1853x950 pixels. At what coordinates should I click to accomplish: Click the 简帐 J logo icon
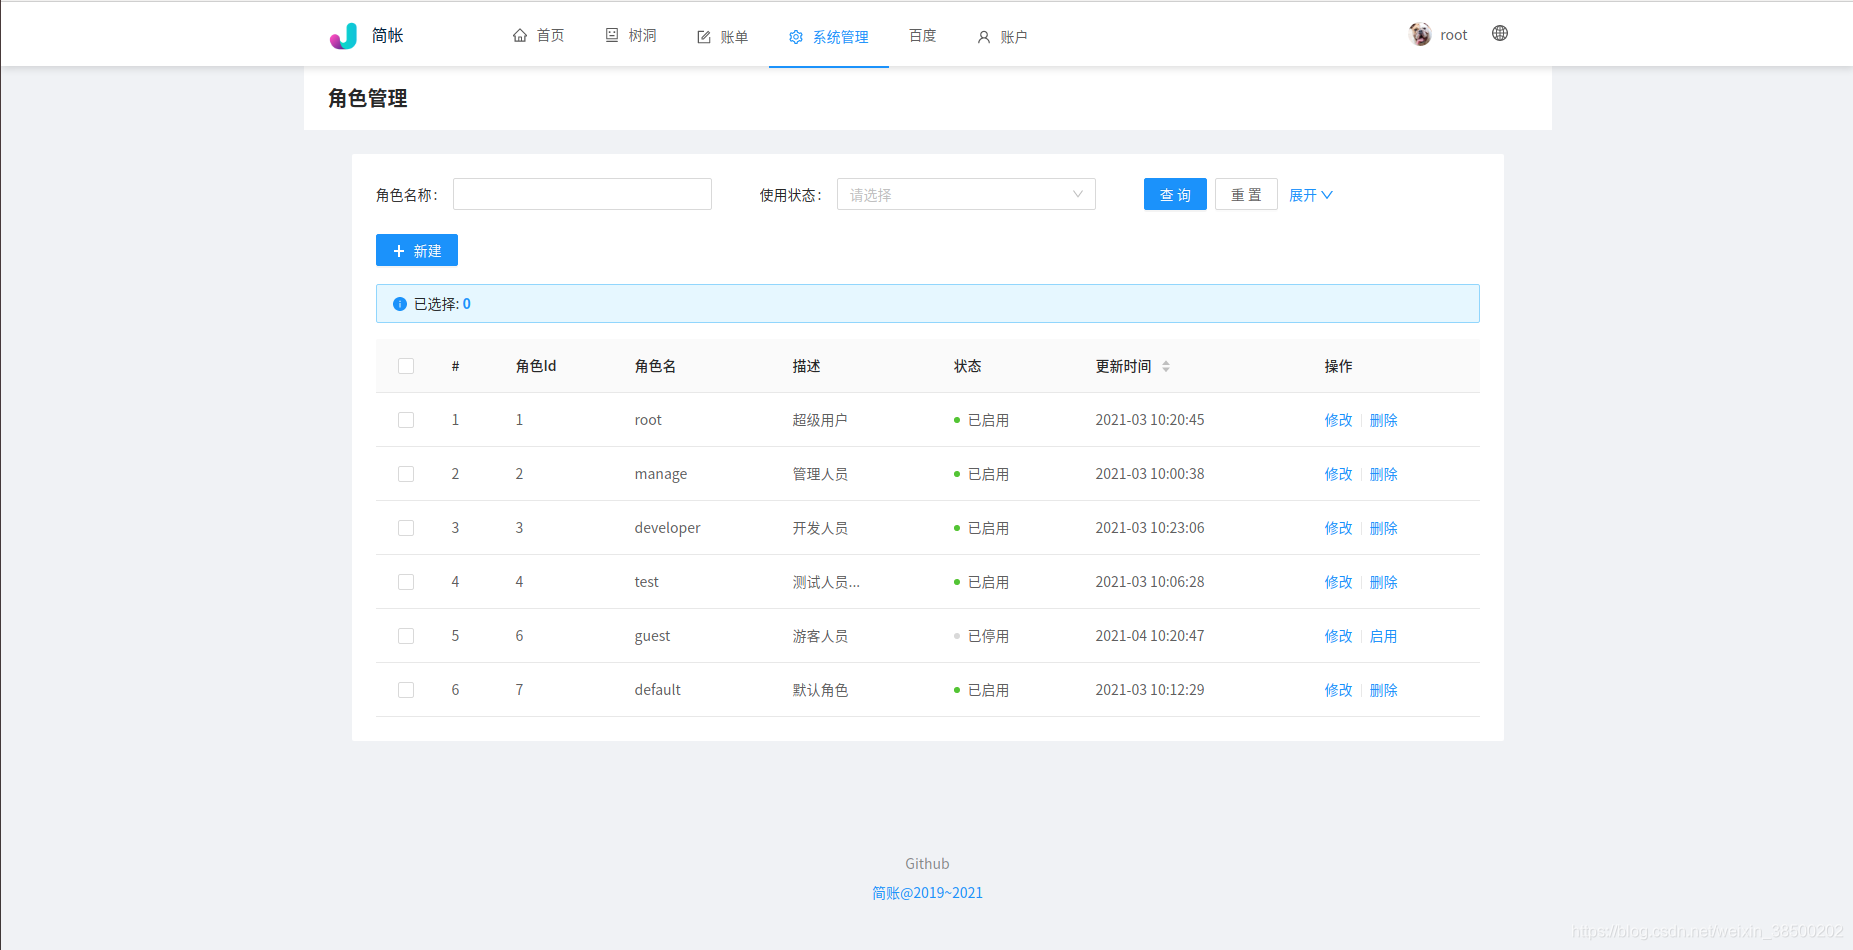[x=343, y=36]
